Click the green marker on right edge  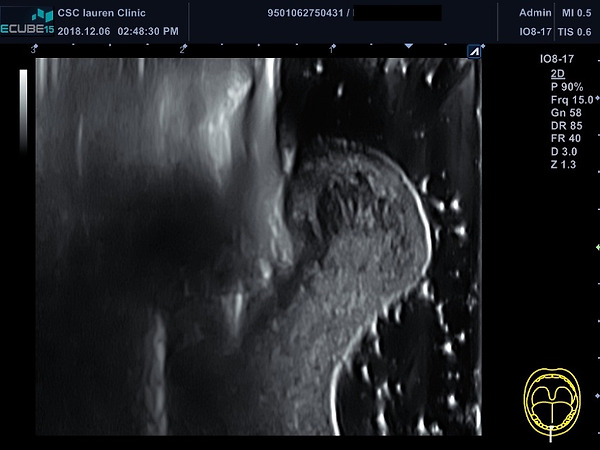[598, 248]
